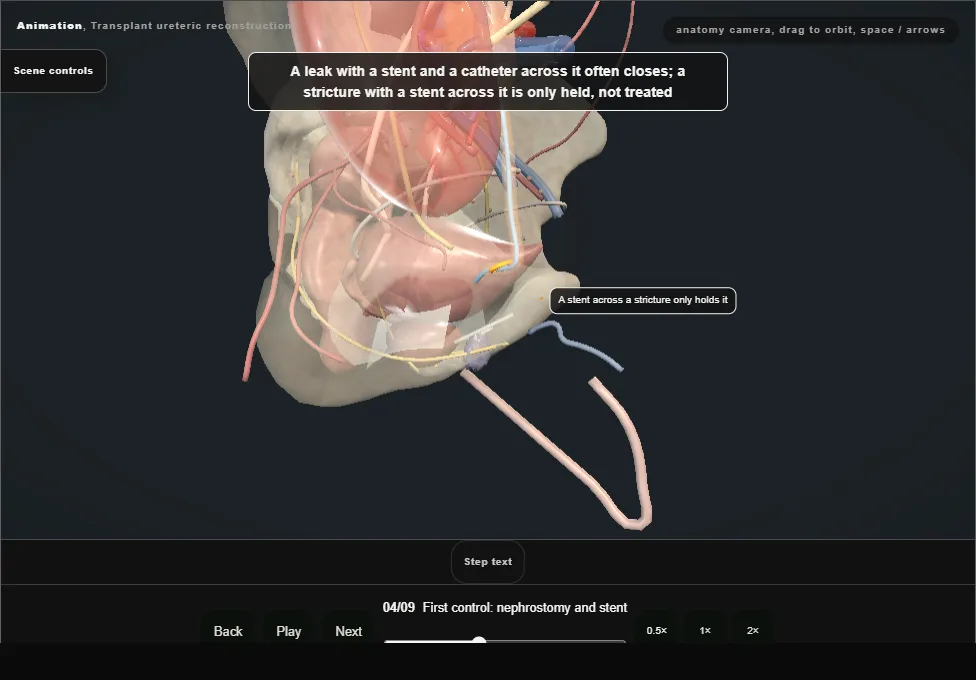
Task: Click the timeline progress slider handle
Action: click(x=479, y=640)
